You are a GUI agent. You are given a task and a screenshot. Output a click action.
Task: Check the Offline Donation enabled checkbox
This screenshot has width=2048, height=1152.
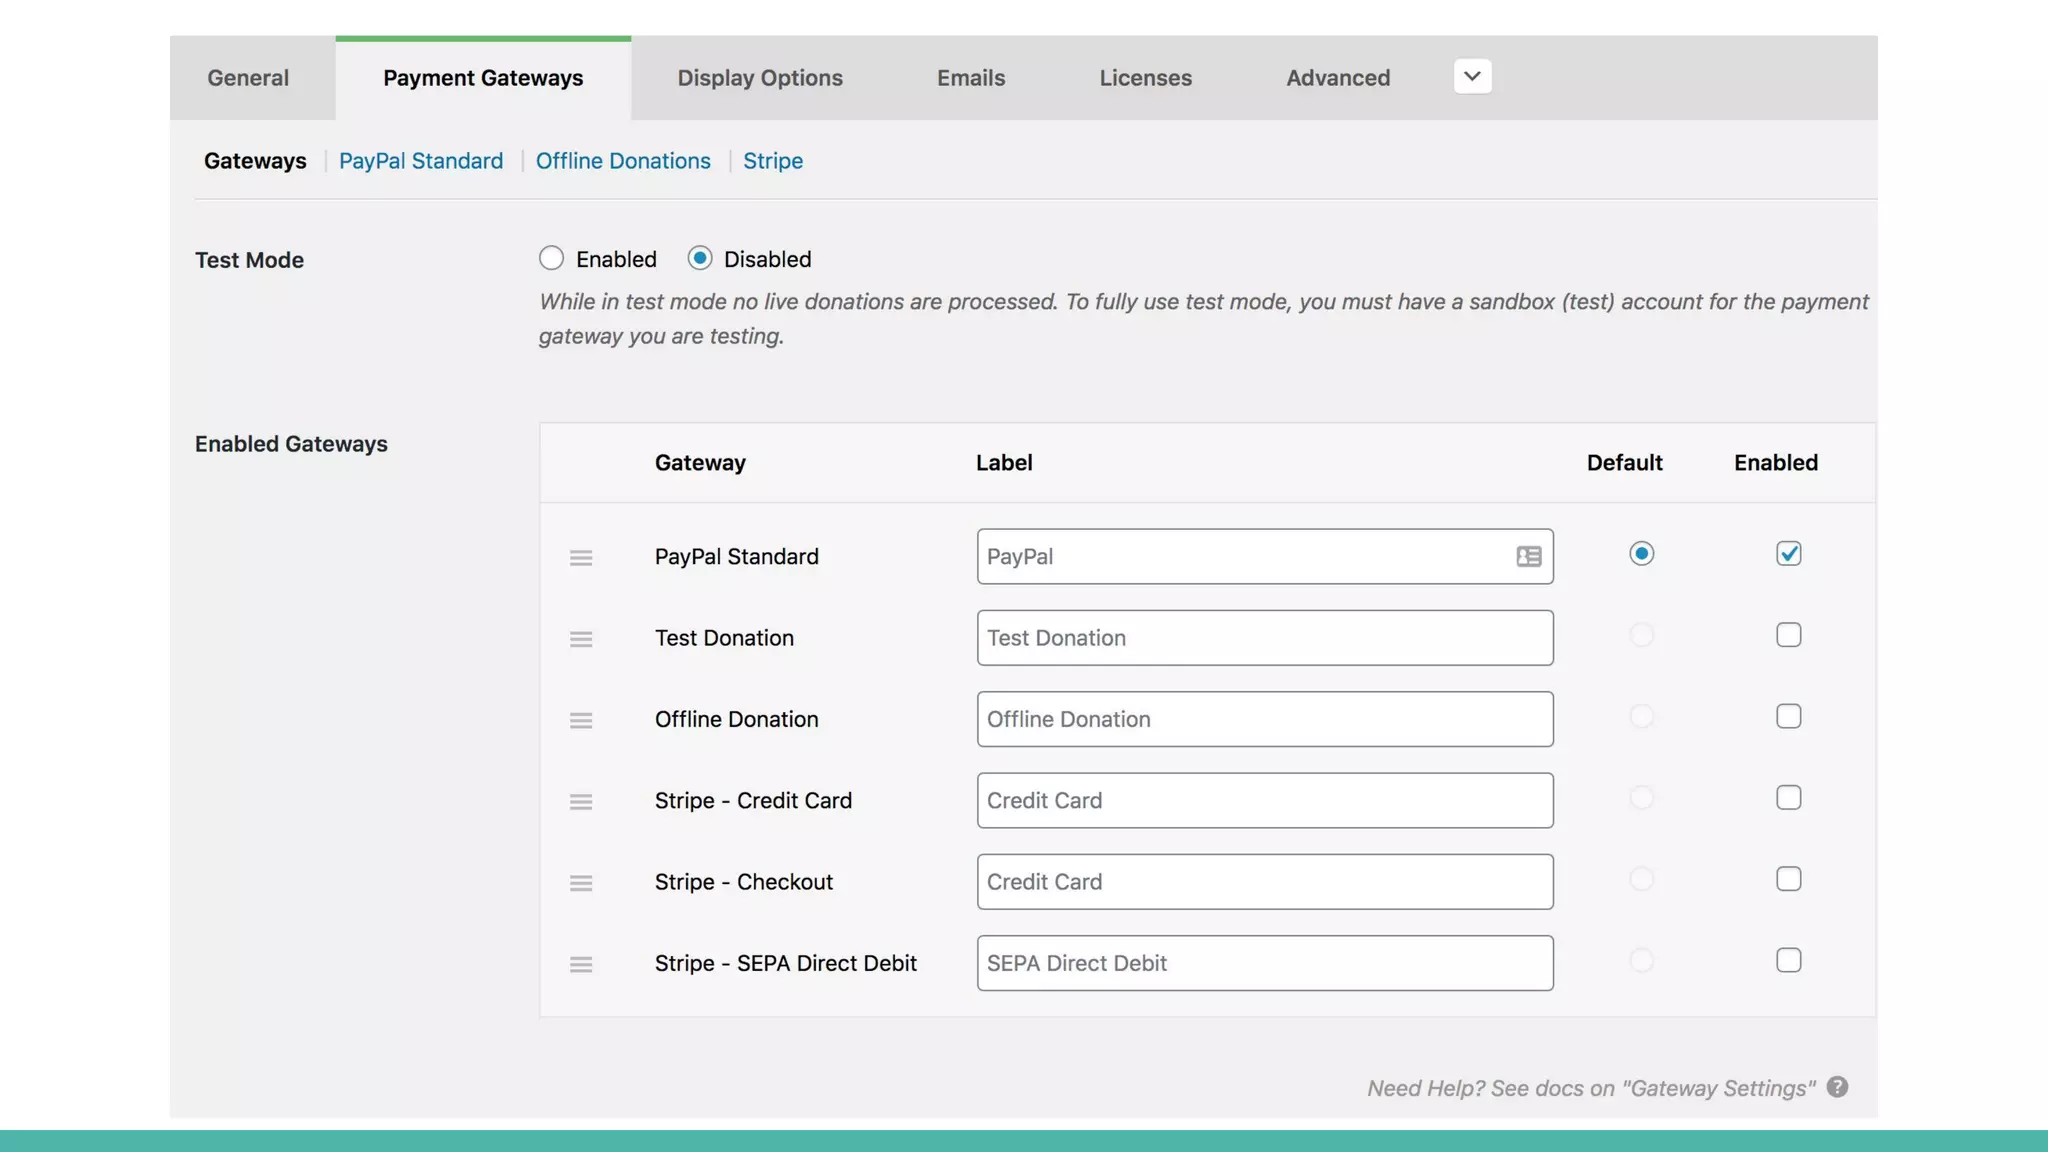tap(1788, 716)
